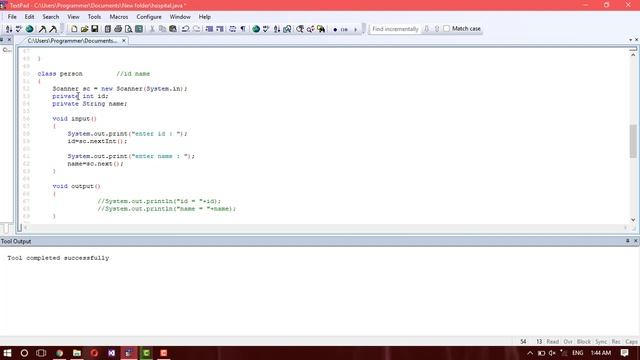The height and width of the screenshot is (360, 640).
Task: Open the Action Center notifications icon
Action: 624,353
